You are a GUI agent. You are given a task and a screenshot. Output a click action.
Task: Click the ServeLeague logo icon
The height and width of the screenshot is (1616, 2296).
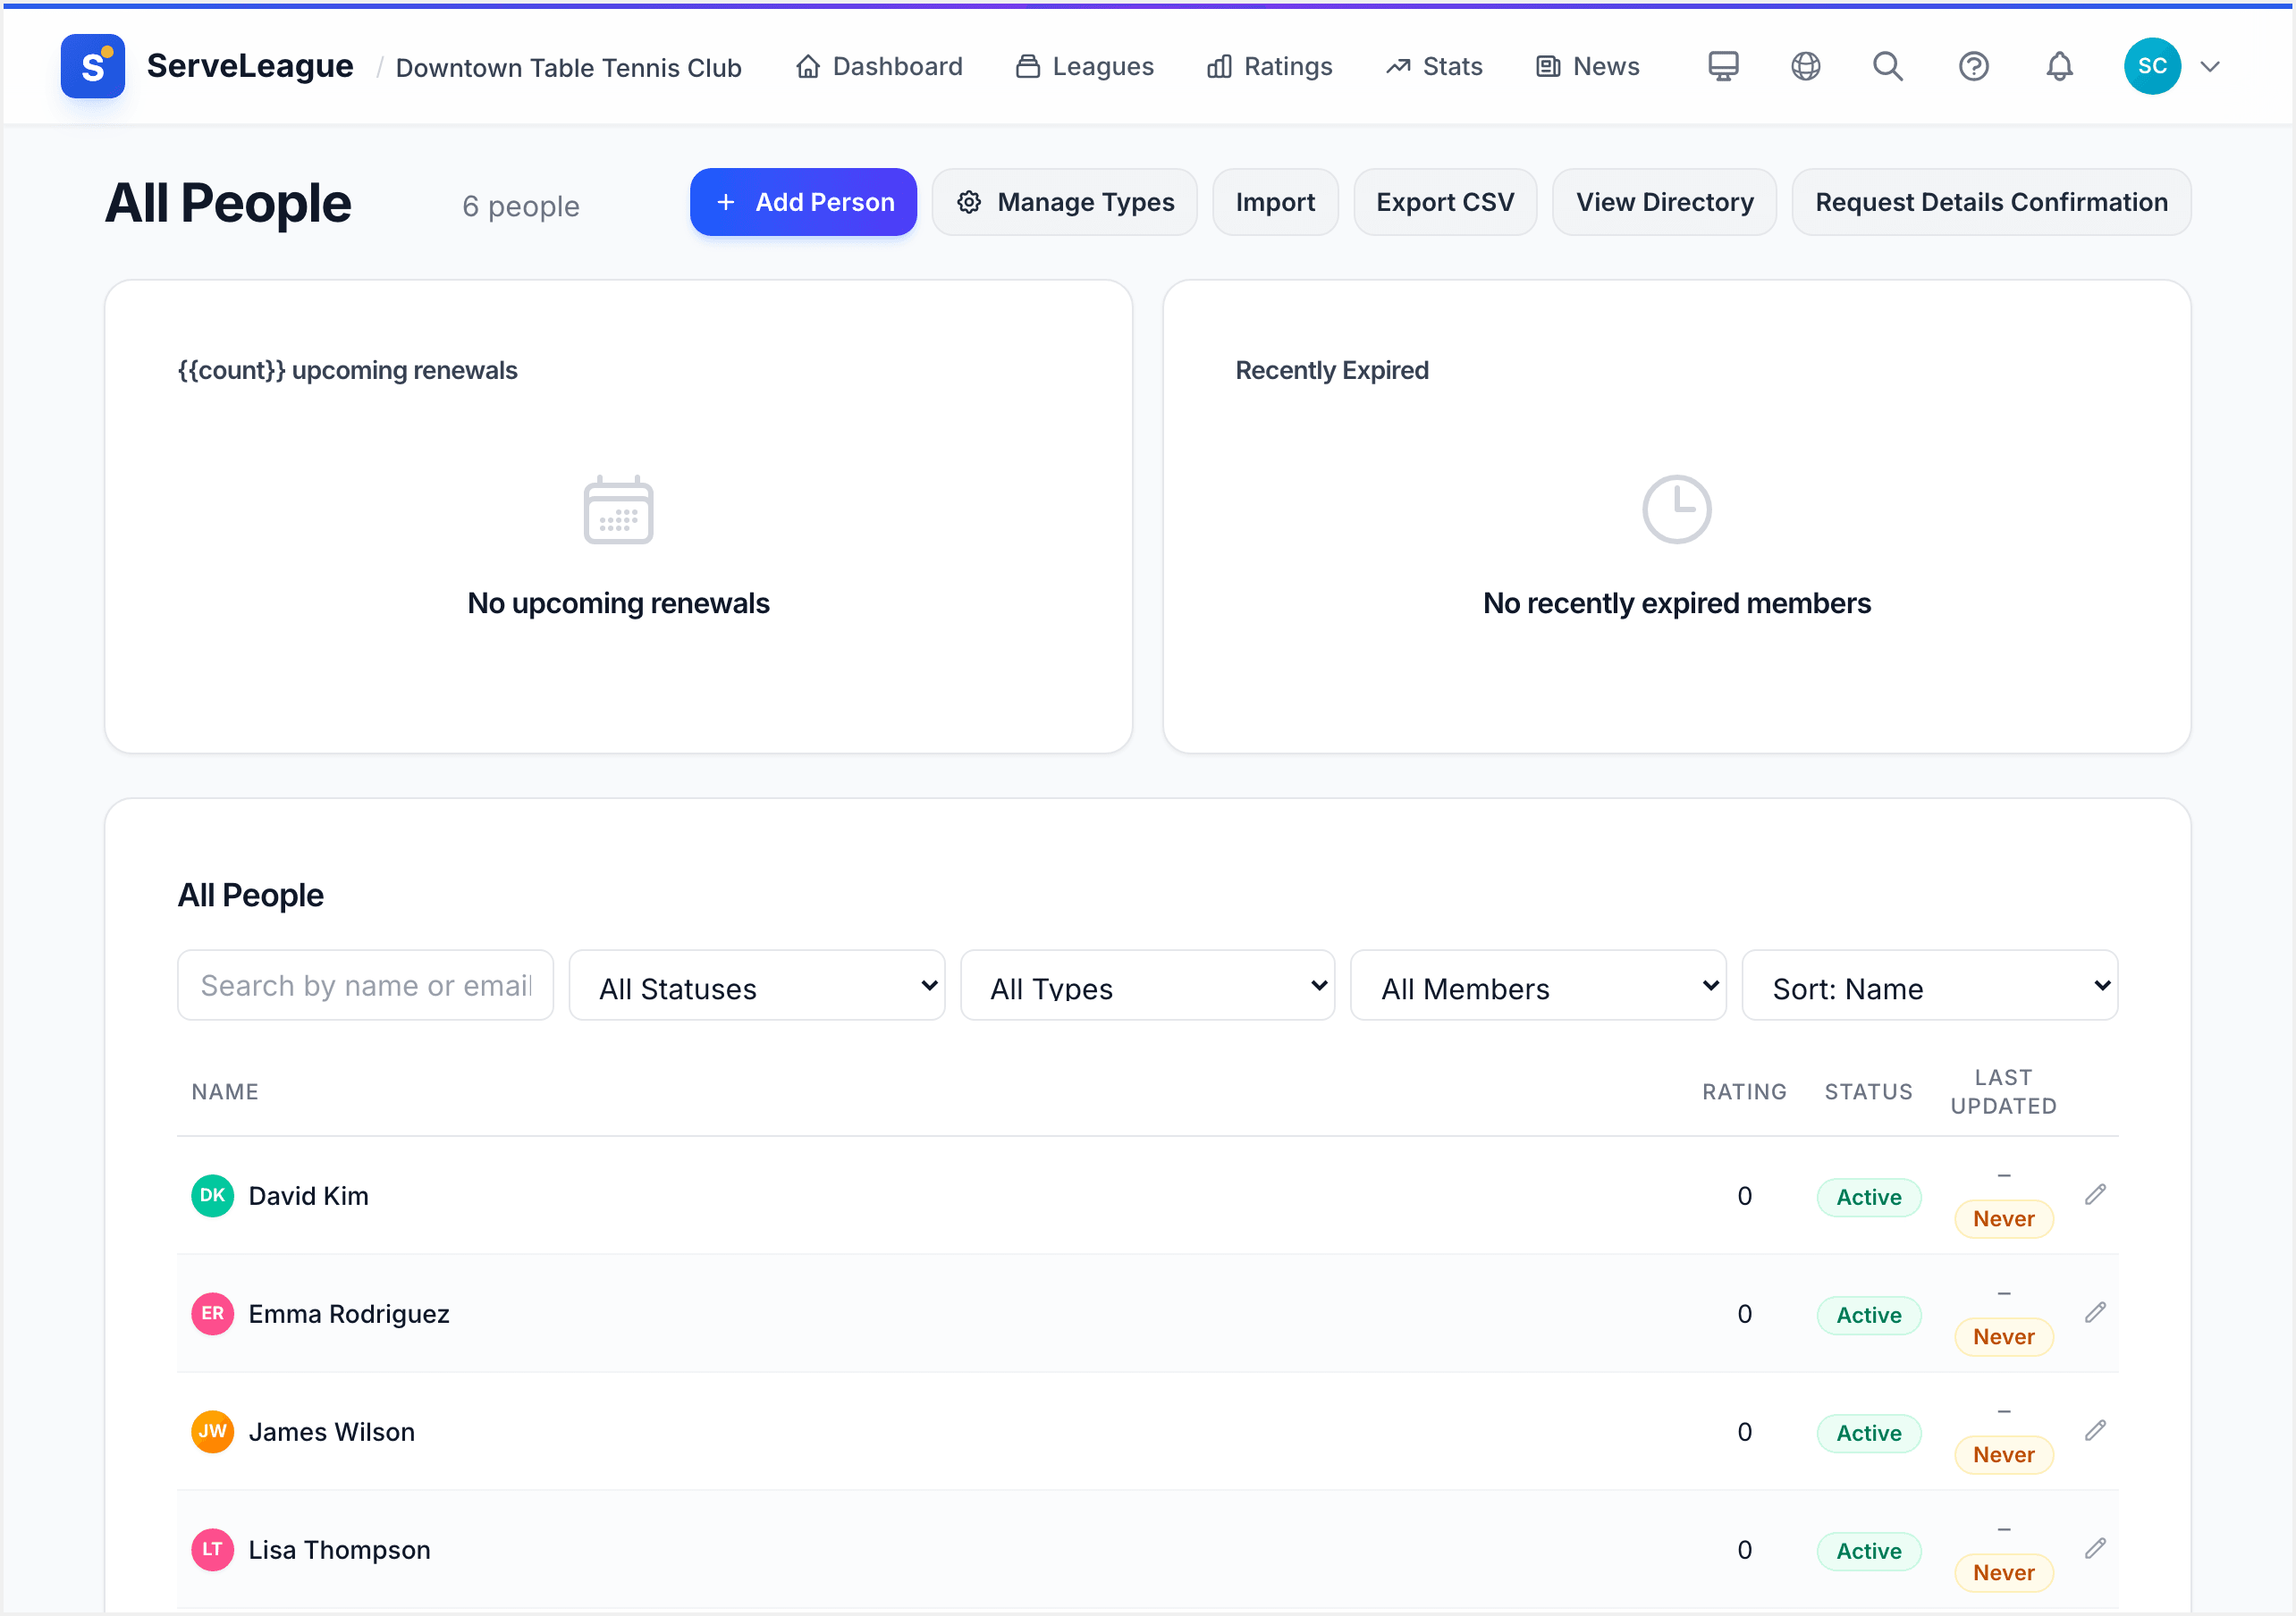pos(92,66)
